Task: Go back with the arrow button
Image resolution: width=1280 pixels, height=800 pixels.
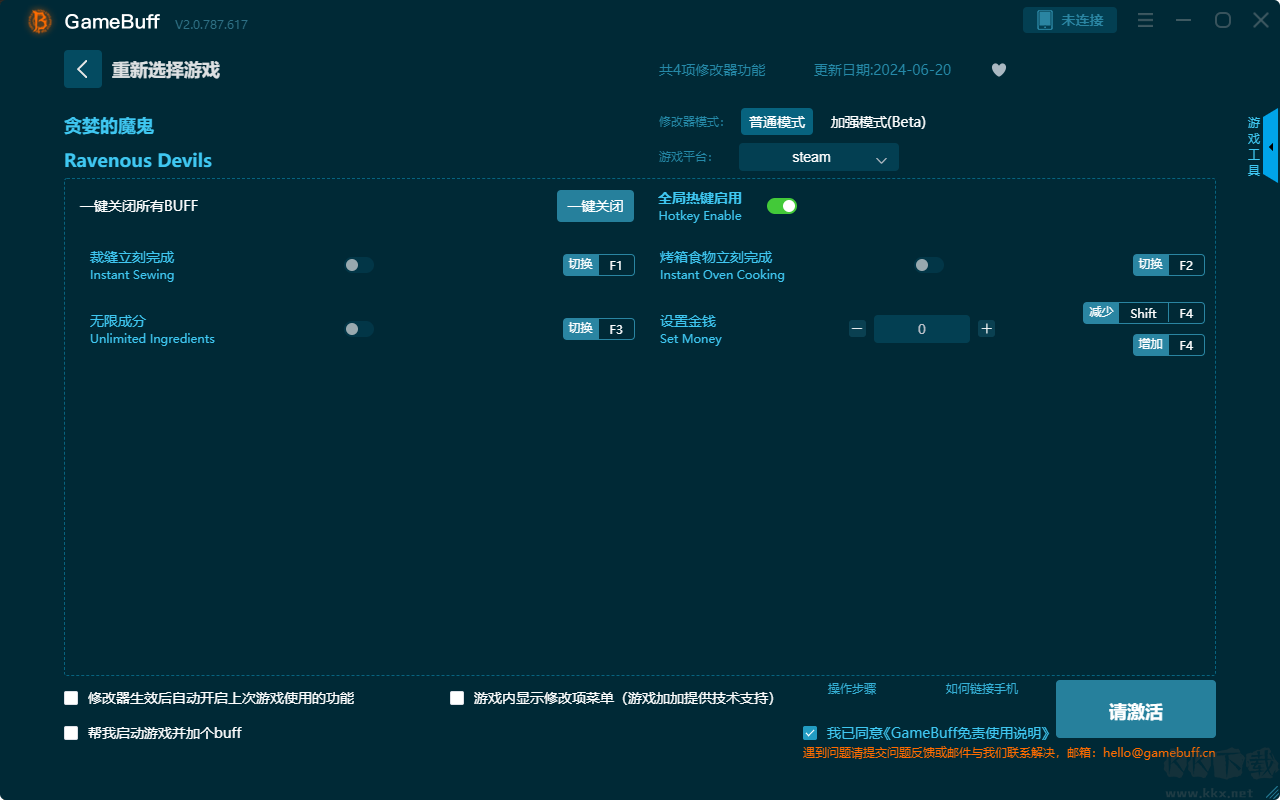Action: coord(83,69)
